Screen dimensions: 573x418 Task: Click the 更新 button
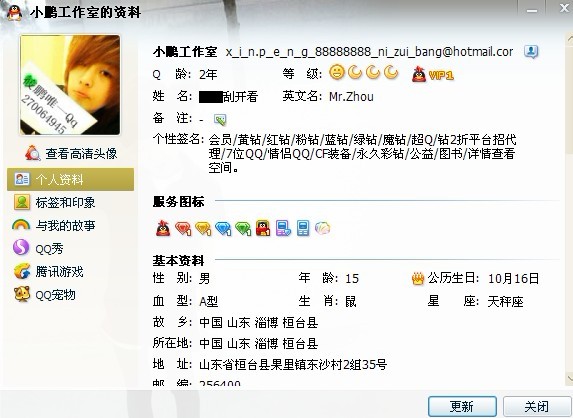462,406
